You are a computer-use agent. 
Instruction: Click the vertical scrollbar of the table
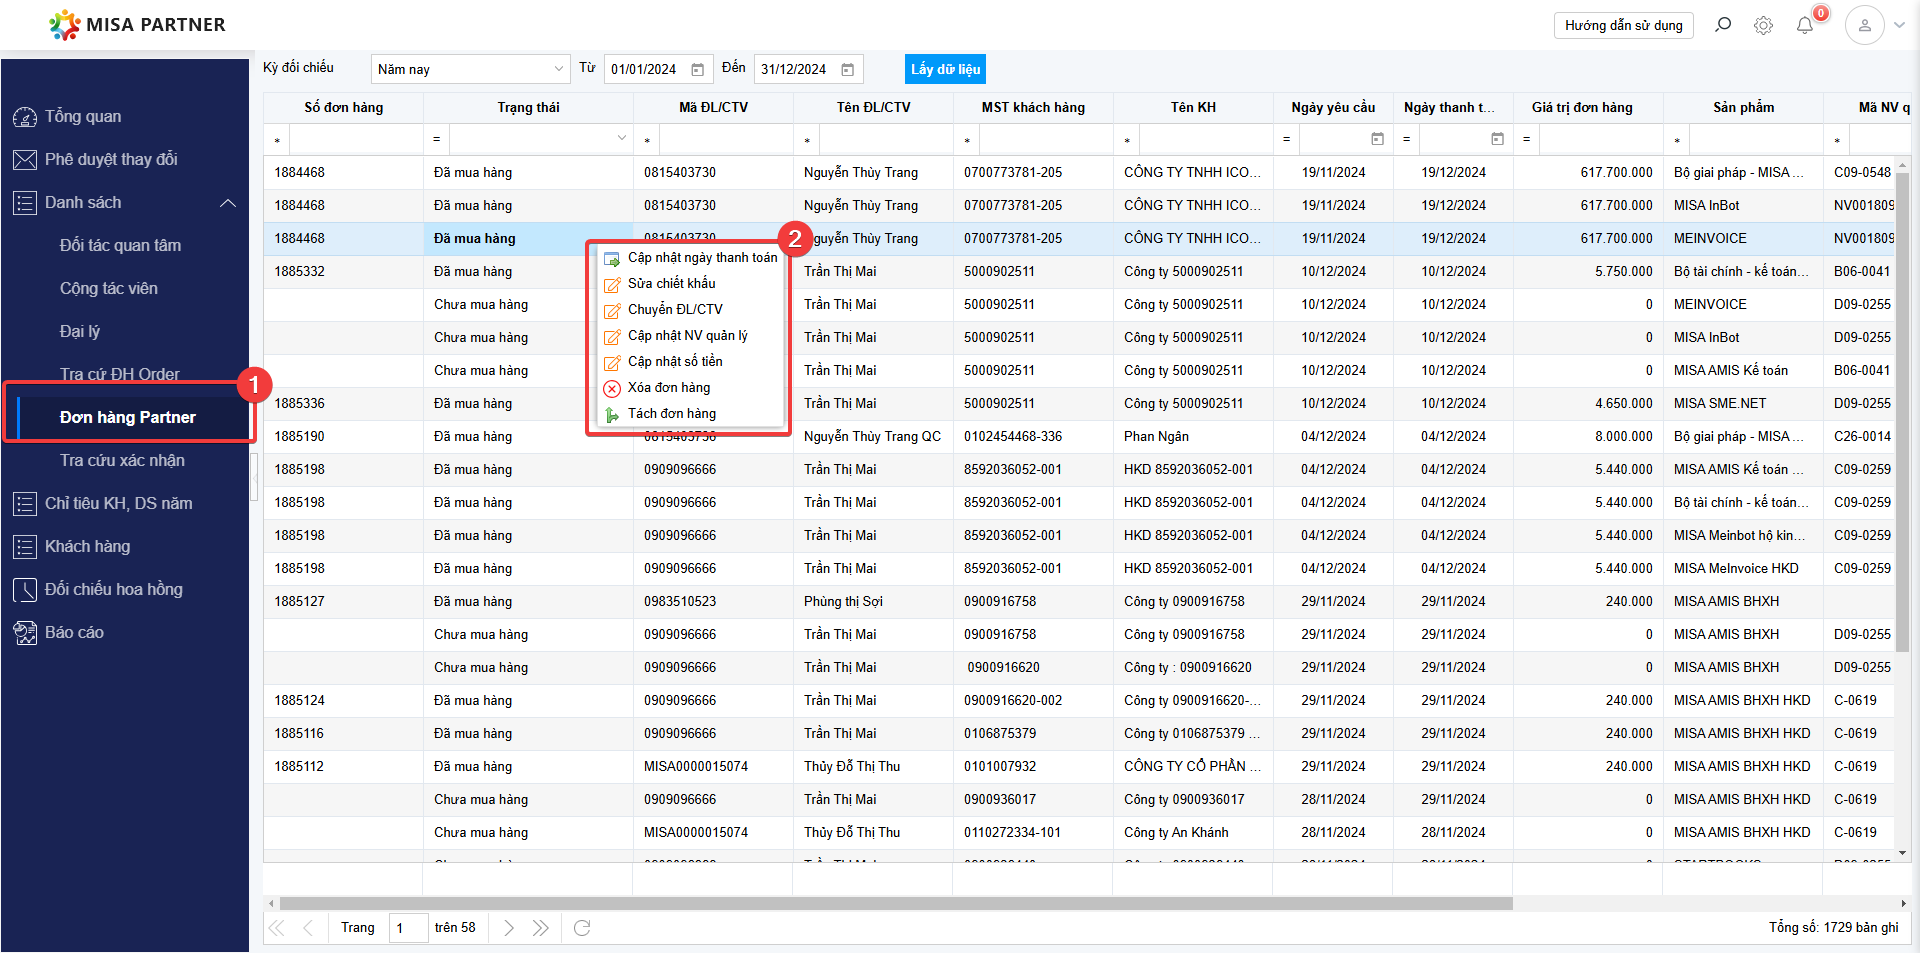coord(1902,412)
